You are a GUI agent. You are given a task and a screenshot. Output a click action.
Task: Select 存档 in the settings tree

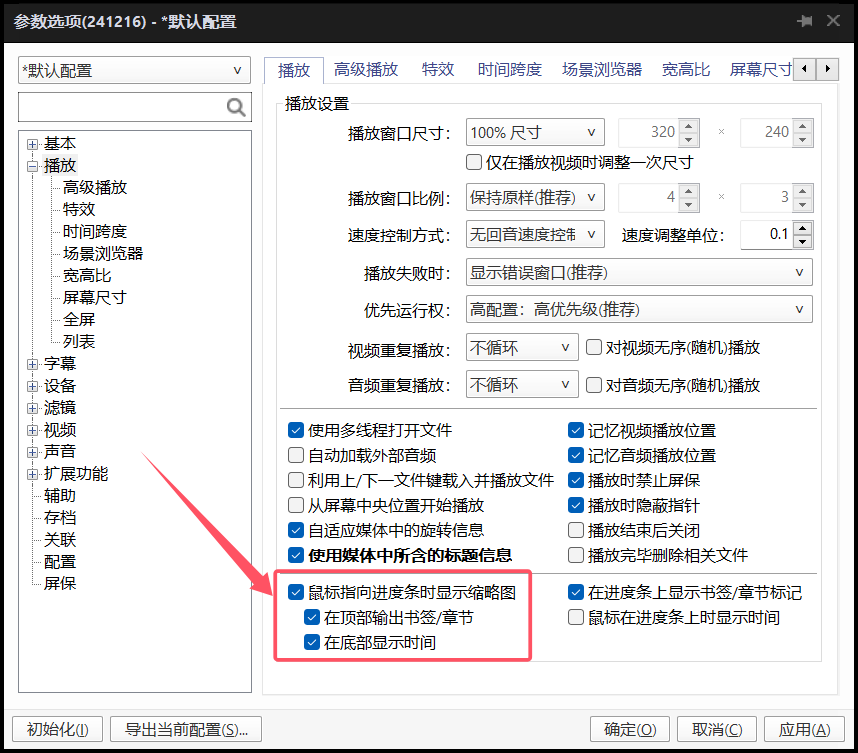(x=60, y=518)
